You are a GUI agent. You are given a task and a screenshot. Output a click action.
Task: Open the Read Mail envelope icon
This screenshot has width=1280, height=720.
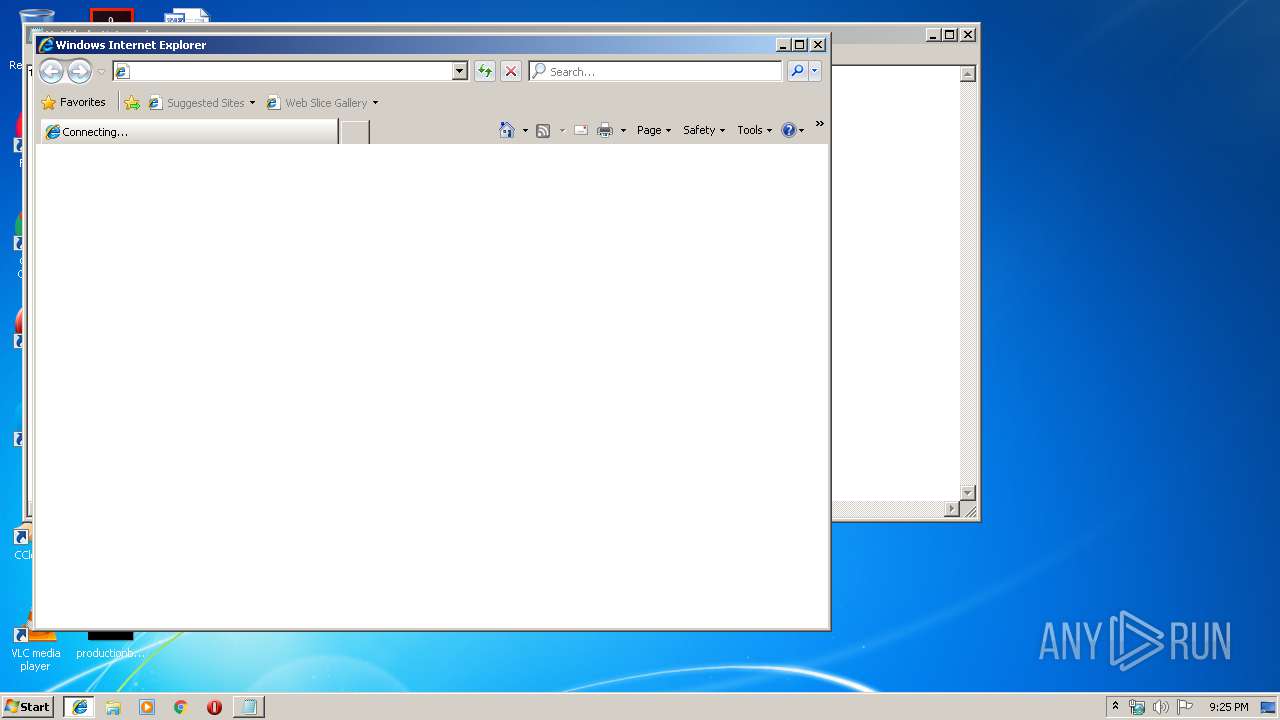click(x=581, y=130)
